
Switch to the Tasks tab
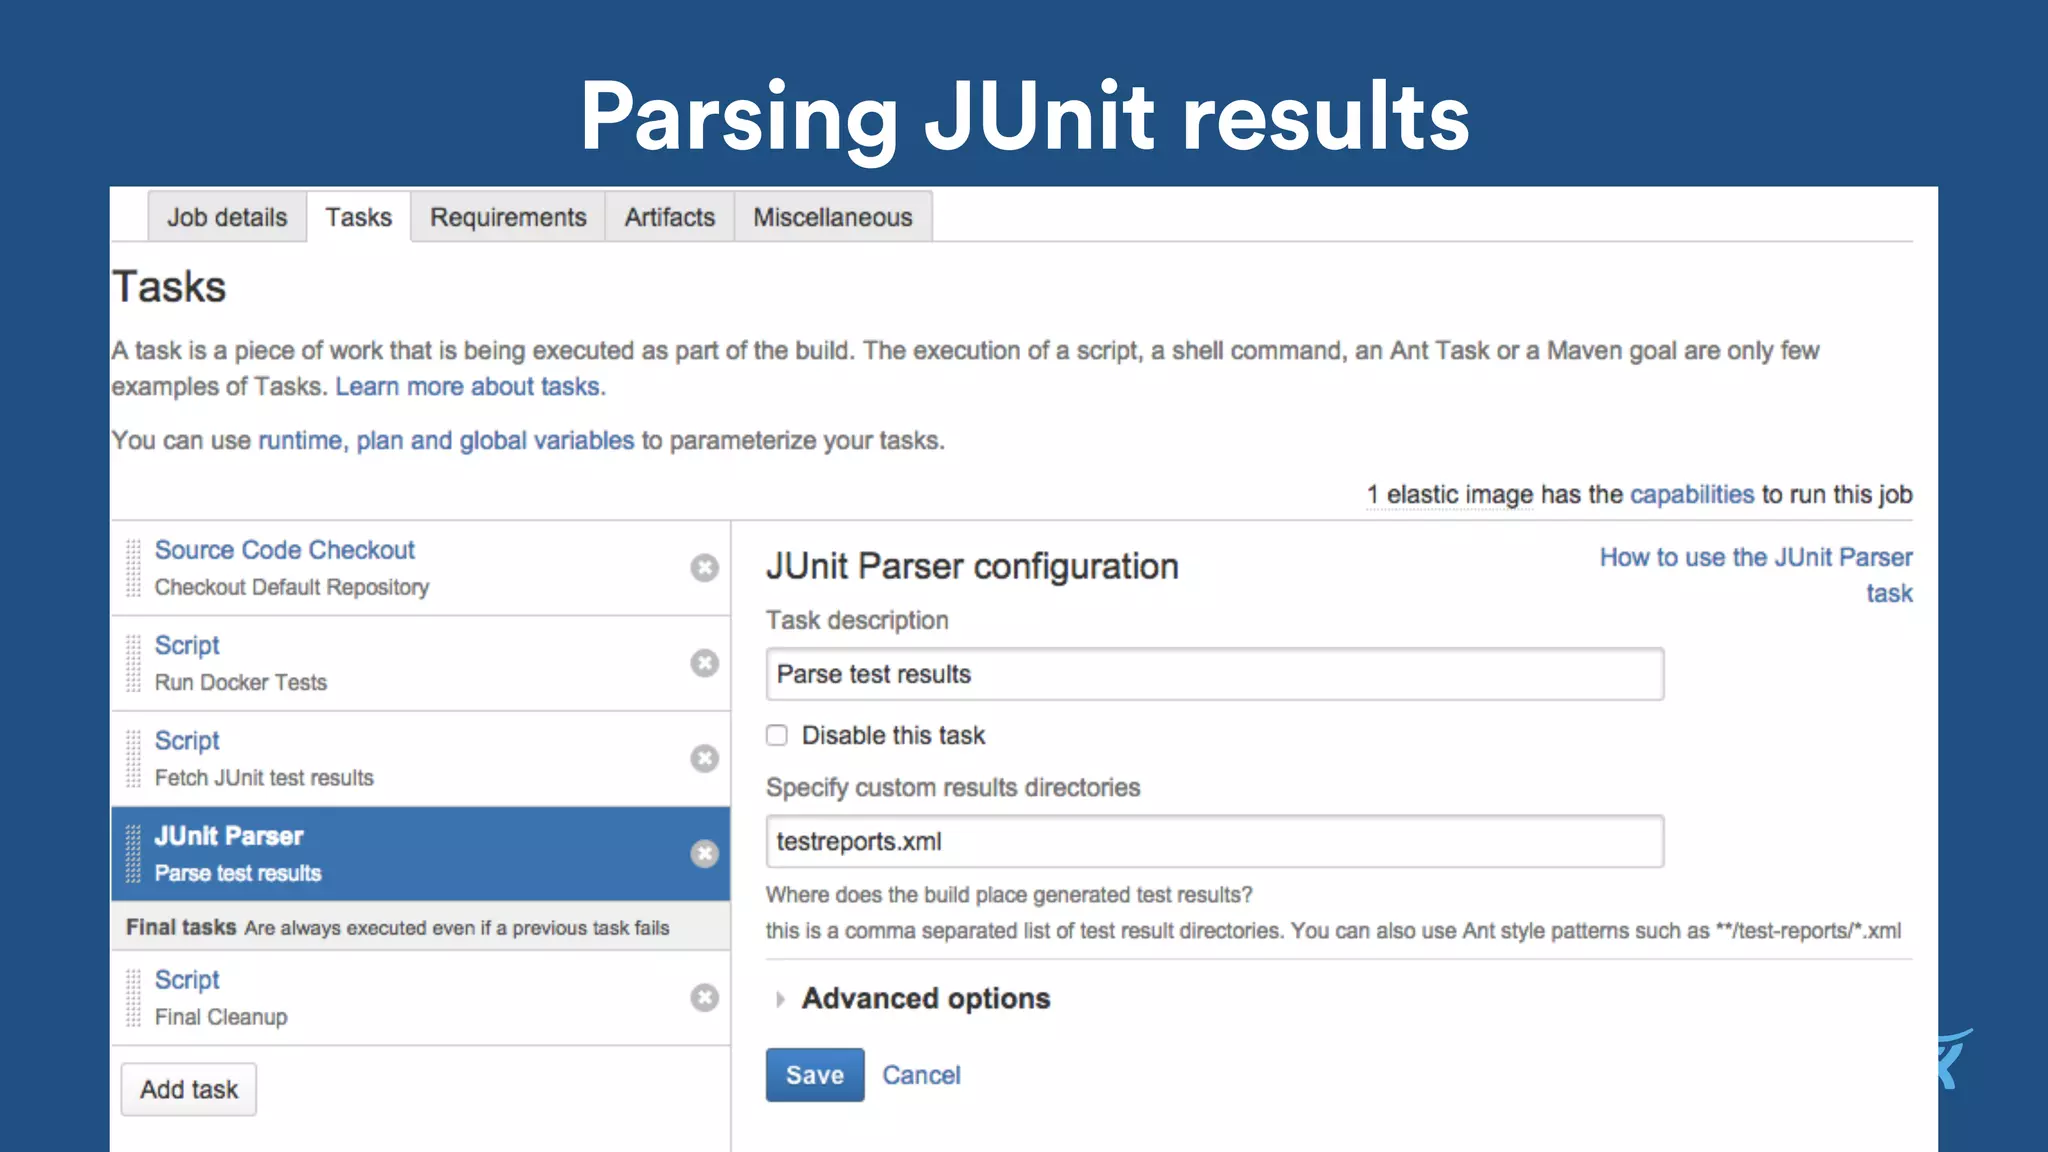pyautogui.click(x=359, y=217)
